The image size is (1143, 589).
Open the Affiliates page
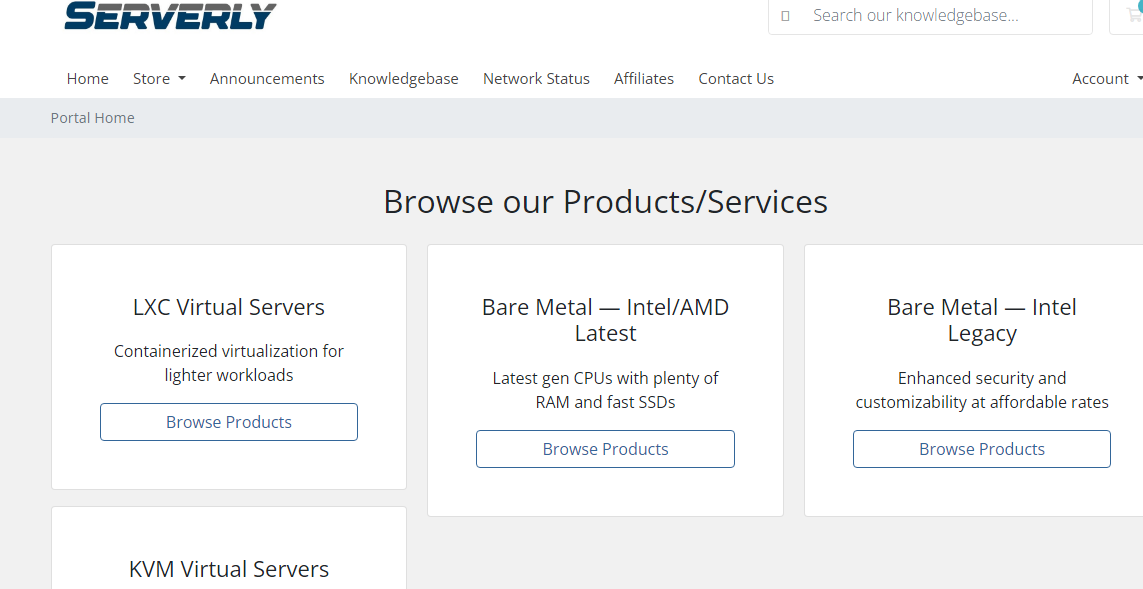click(644, 79)
